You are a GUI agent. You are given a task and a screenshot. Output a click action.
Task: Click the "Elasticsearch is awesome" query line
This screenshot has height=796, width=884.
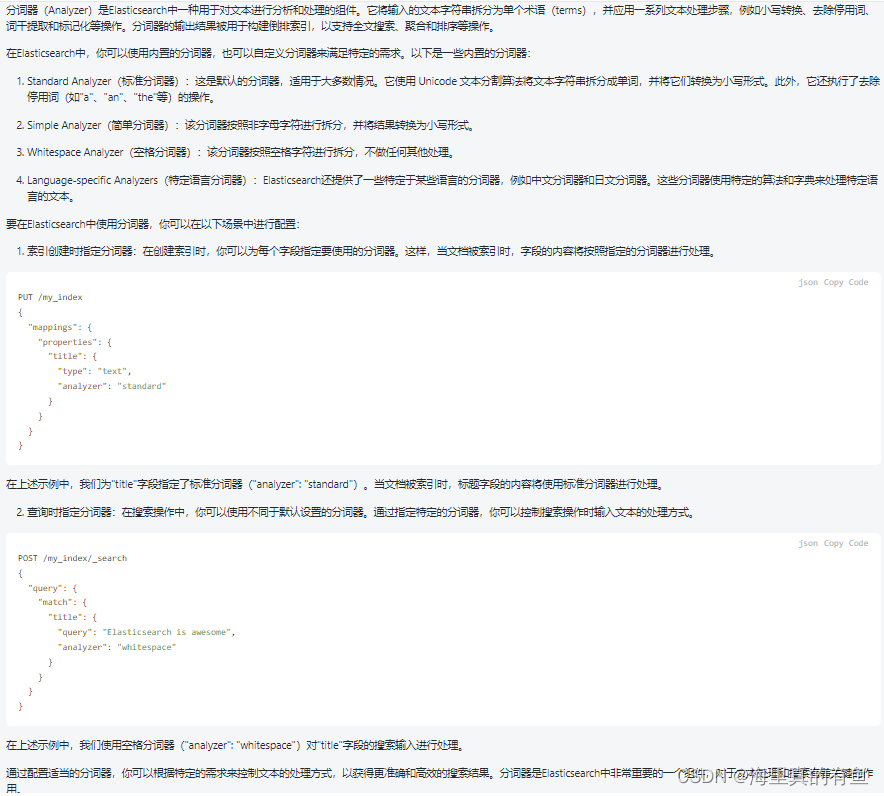(146, 633)
